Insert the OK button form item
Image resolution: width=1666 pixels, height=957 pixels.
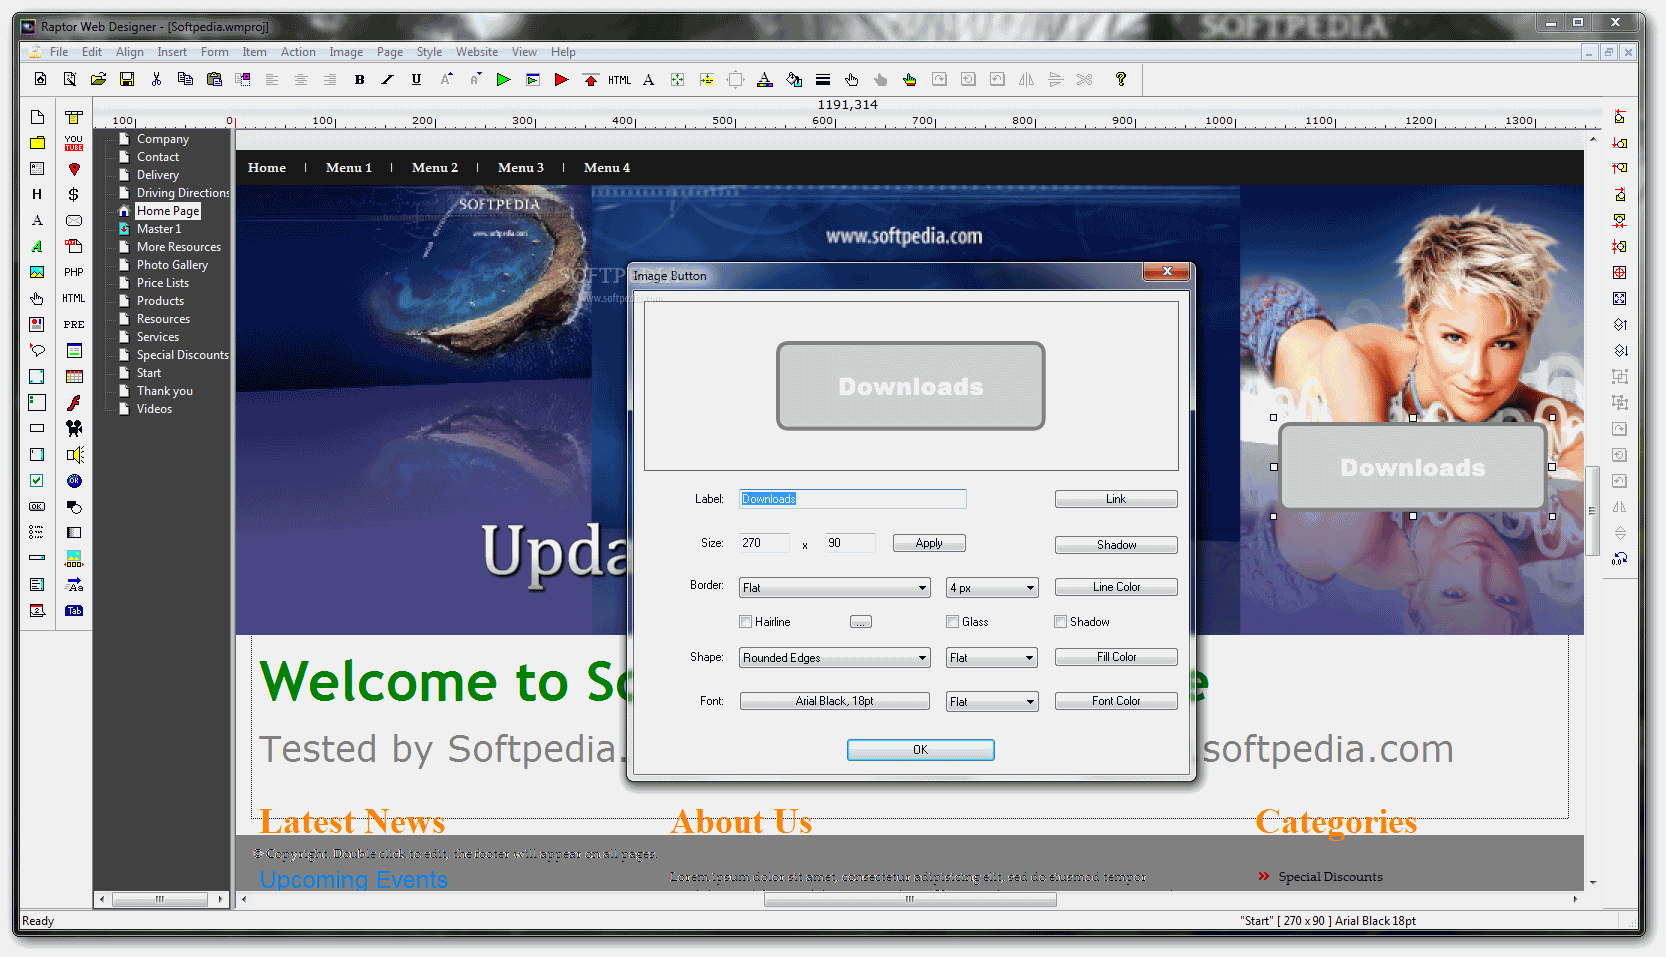coord(37,507)
